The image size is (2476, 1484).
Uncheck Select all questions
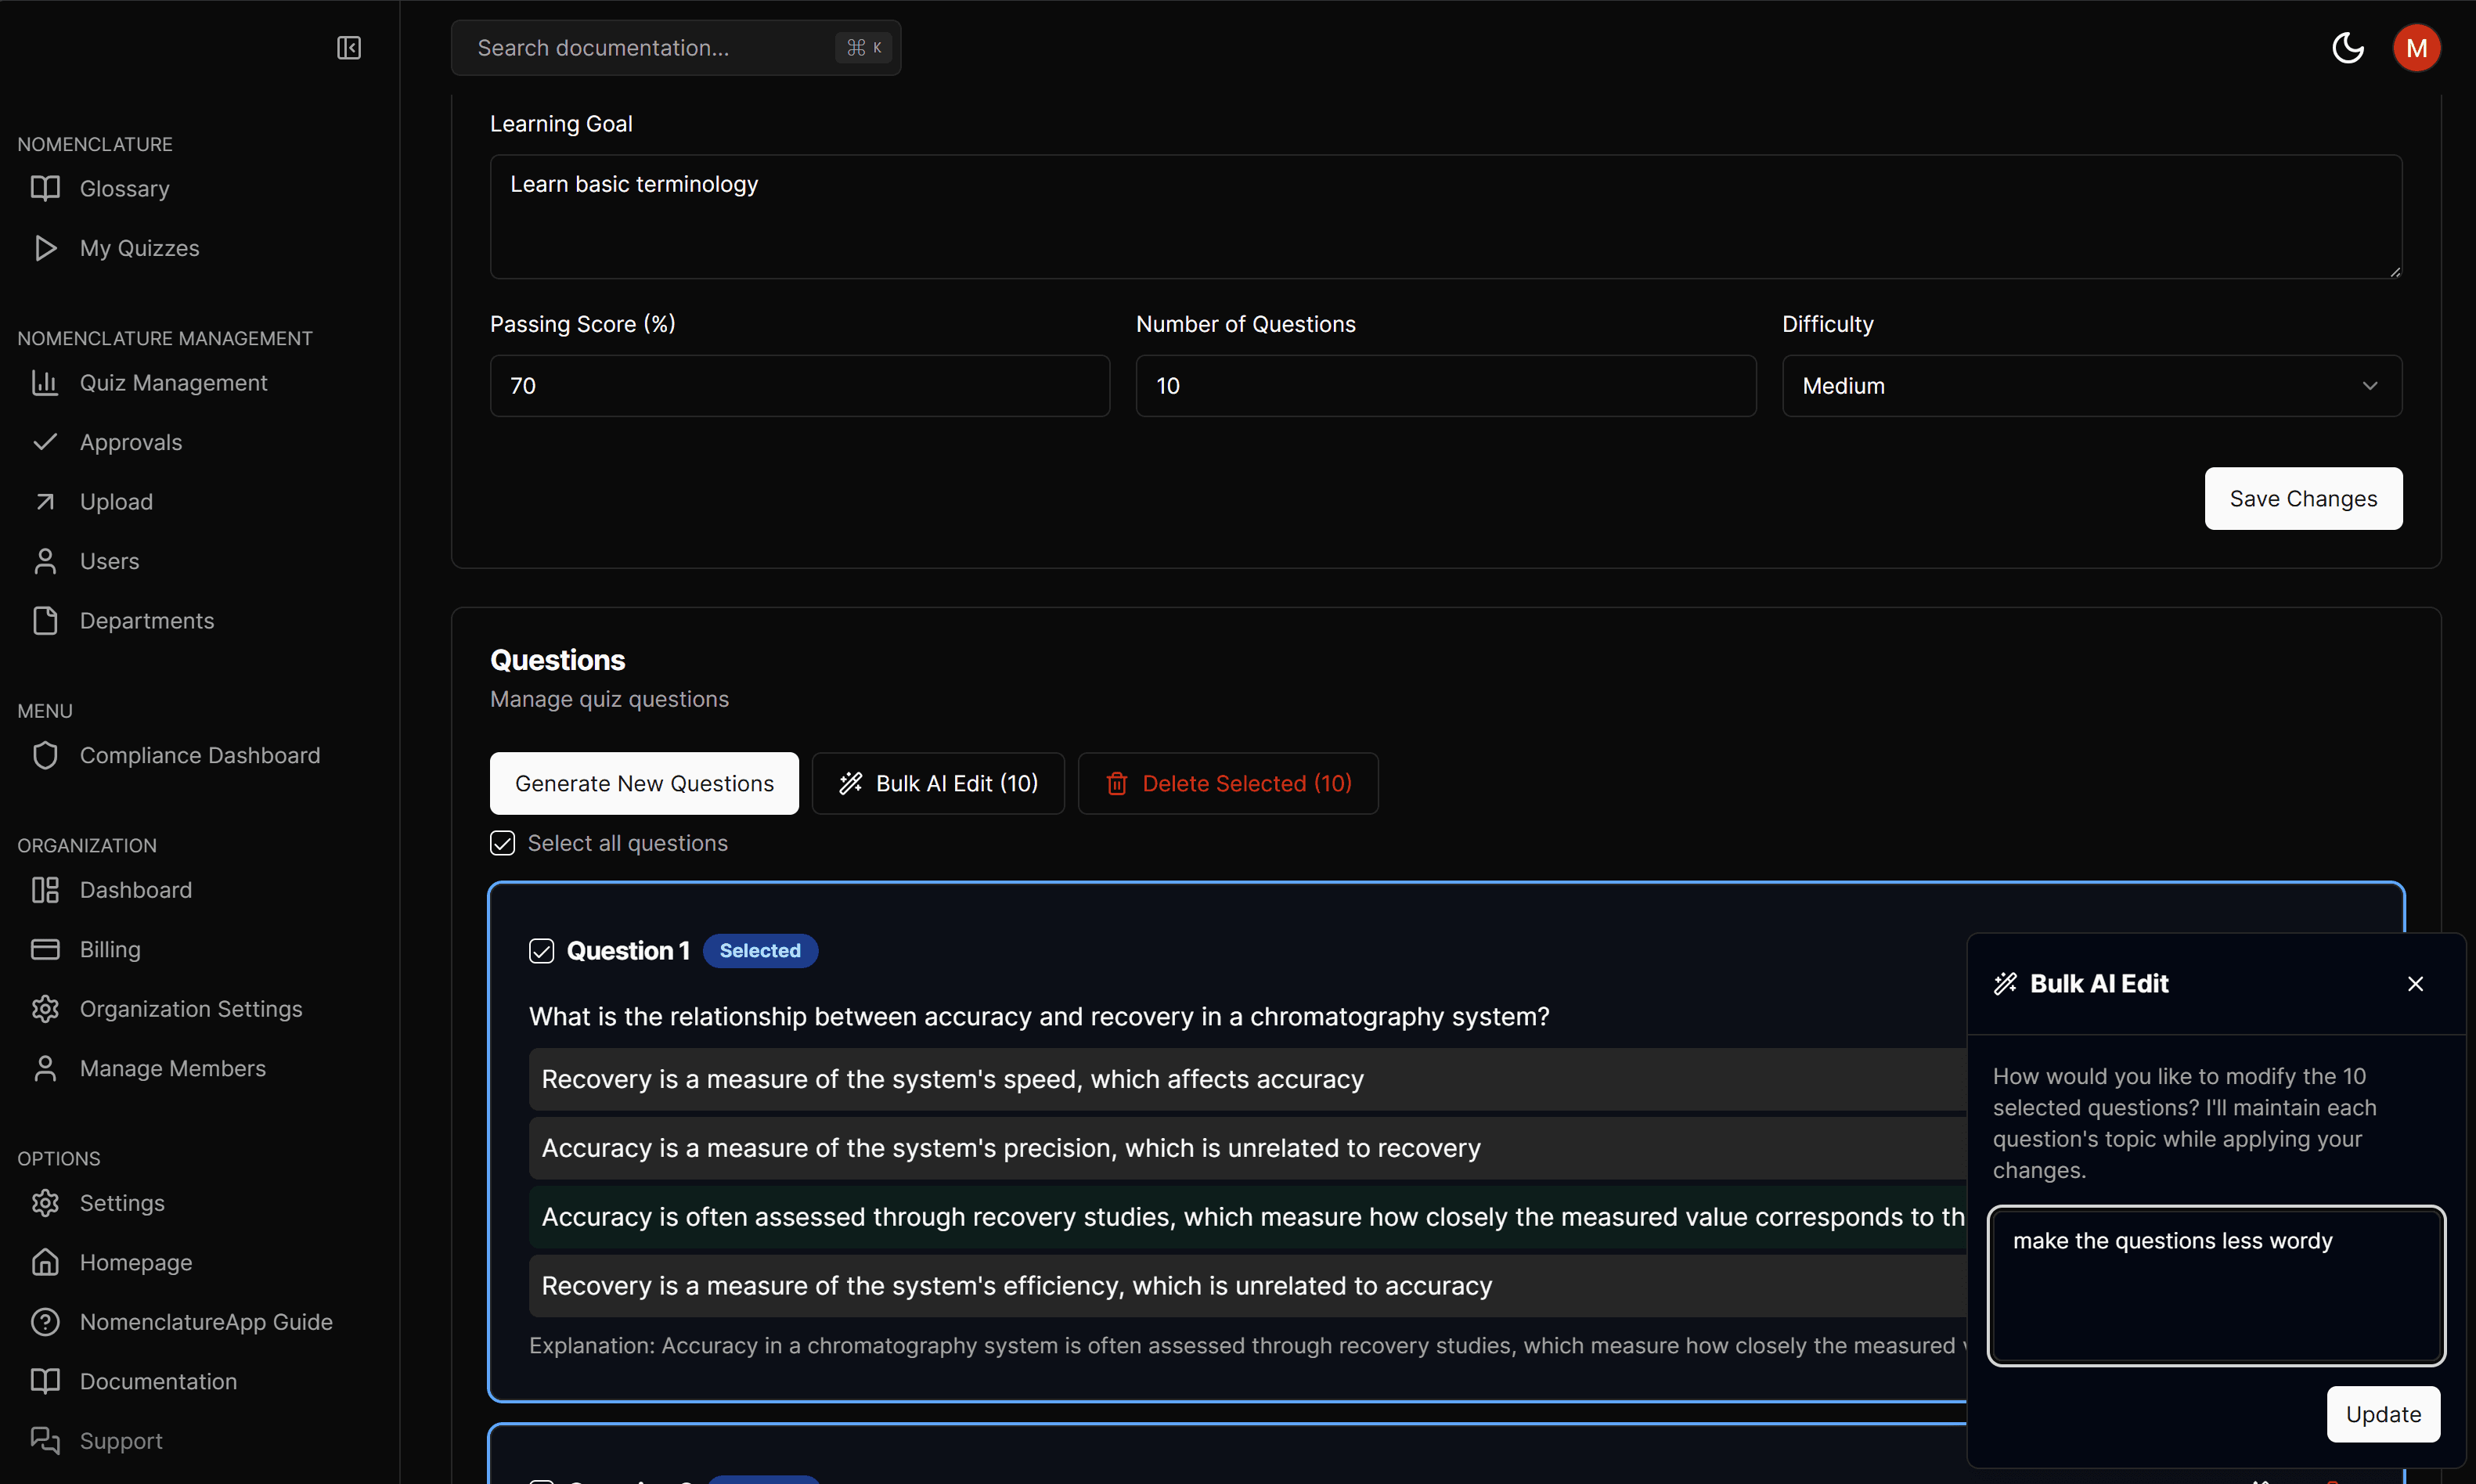(x=502, y=843)
